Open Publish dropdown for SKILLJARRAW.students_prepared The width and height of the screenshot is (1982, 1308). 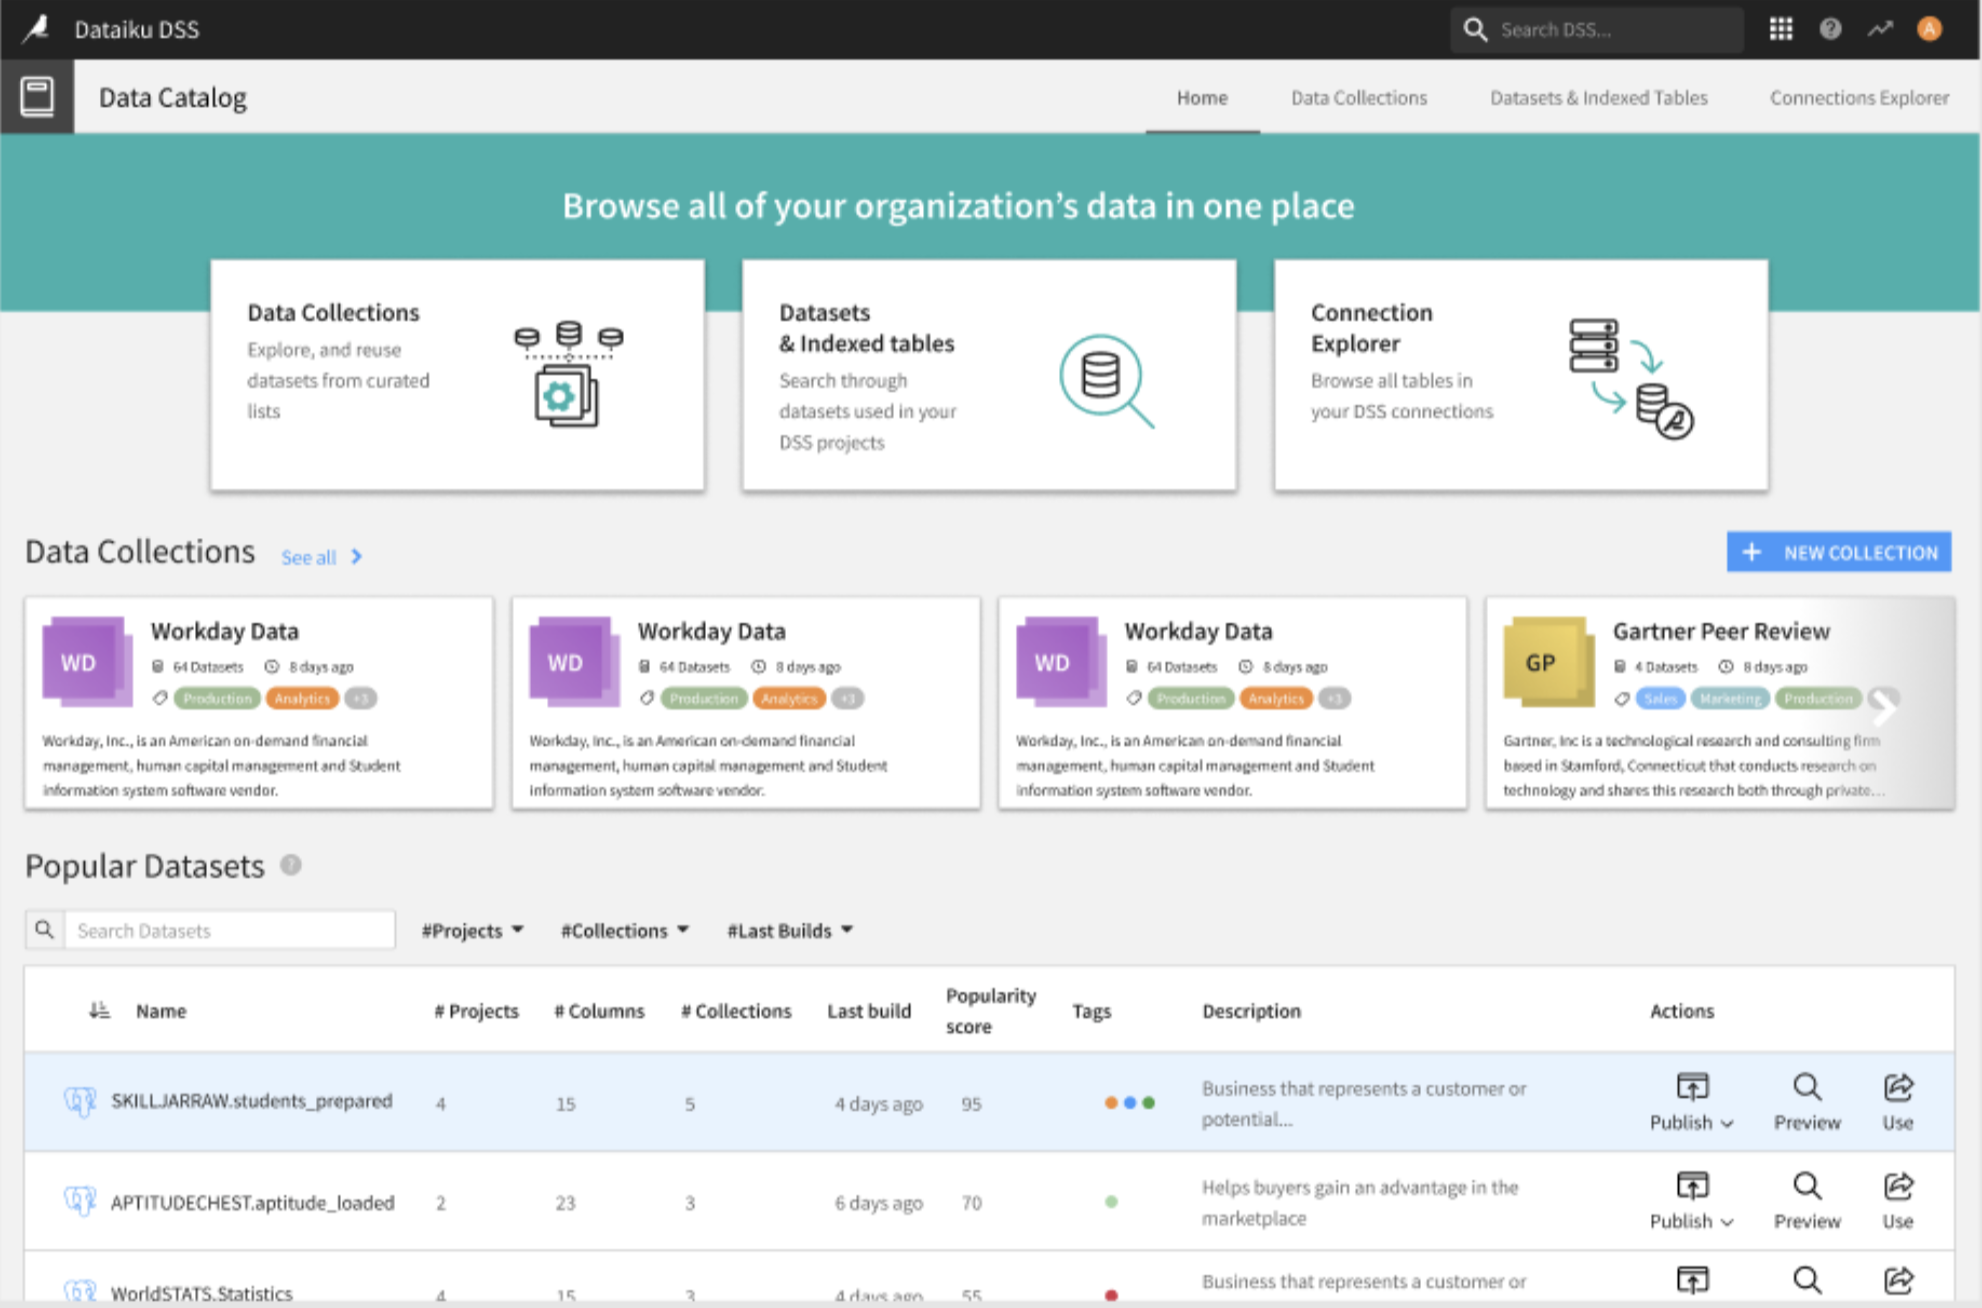click(x=1692, y=1102)
